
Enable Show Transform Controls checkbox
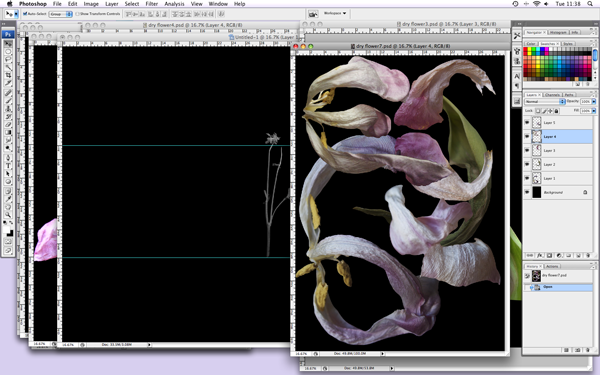(x=78, y=14)
